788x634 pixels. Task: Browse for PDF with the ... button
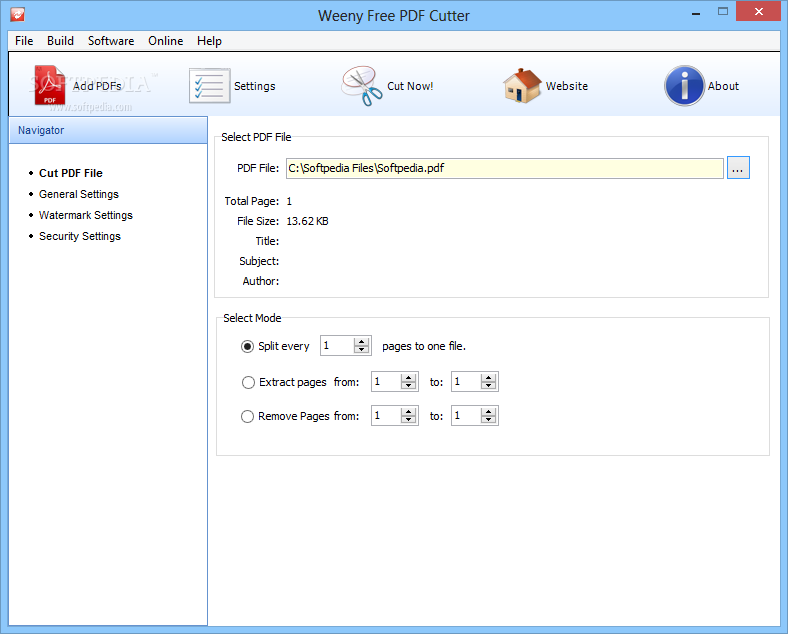(738, 168)
